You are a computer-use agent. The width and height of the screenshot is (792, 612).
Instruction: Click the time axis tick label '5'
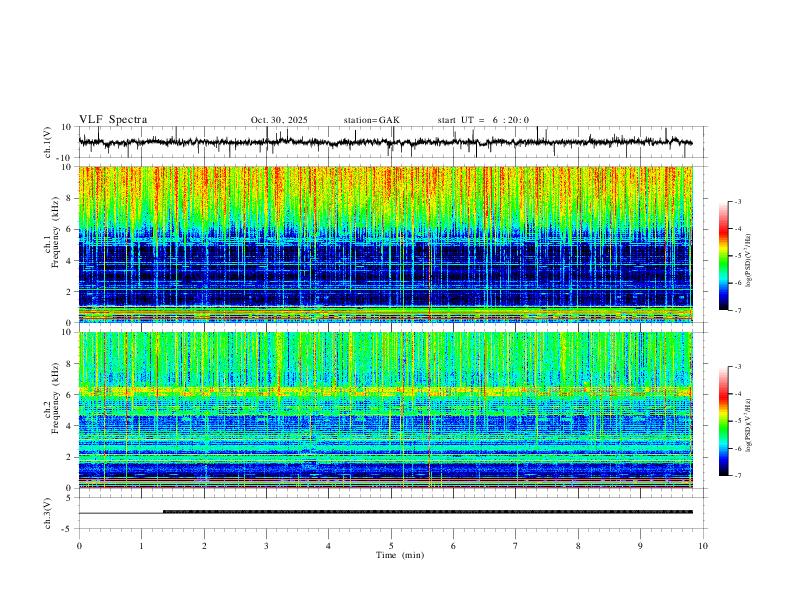coord(391,546)
